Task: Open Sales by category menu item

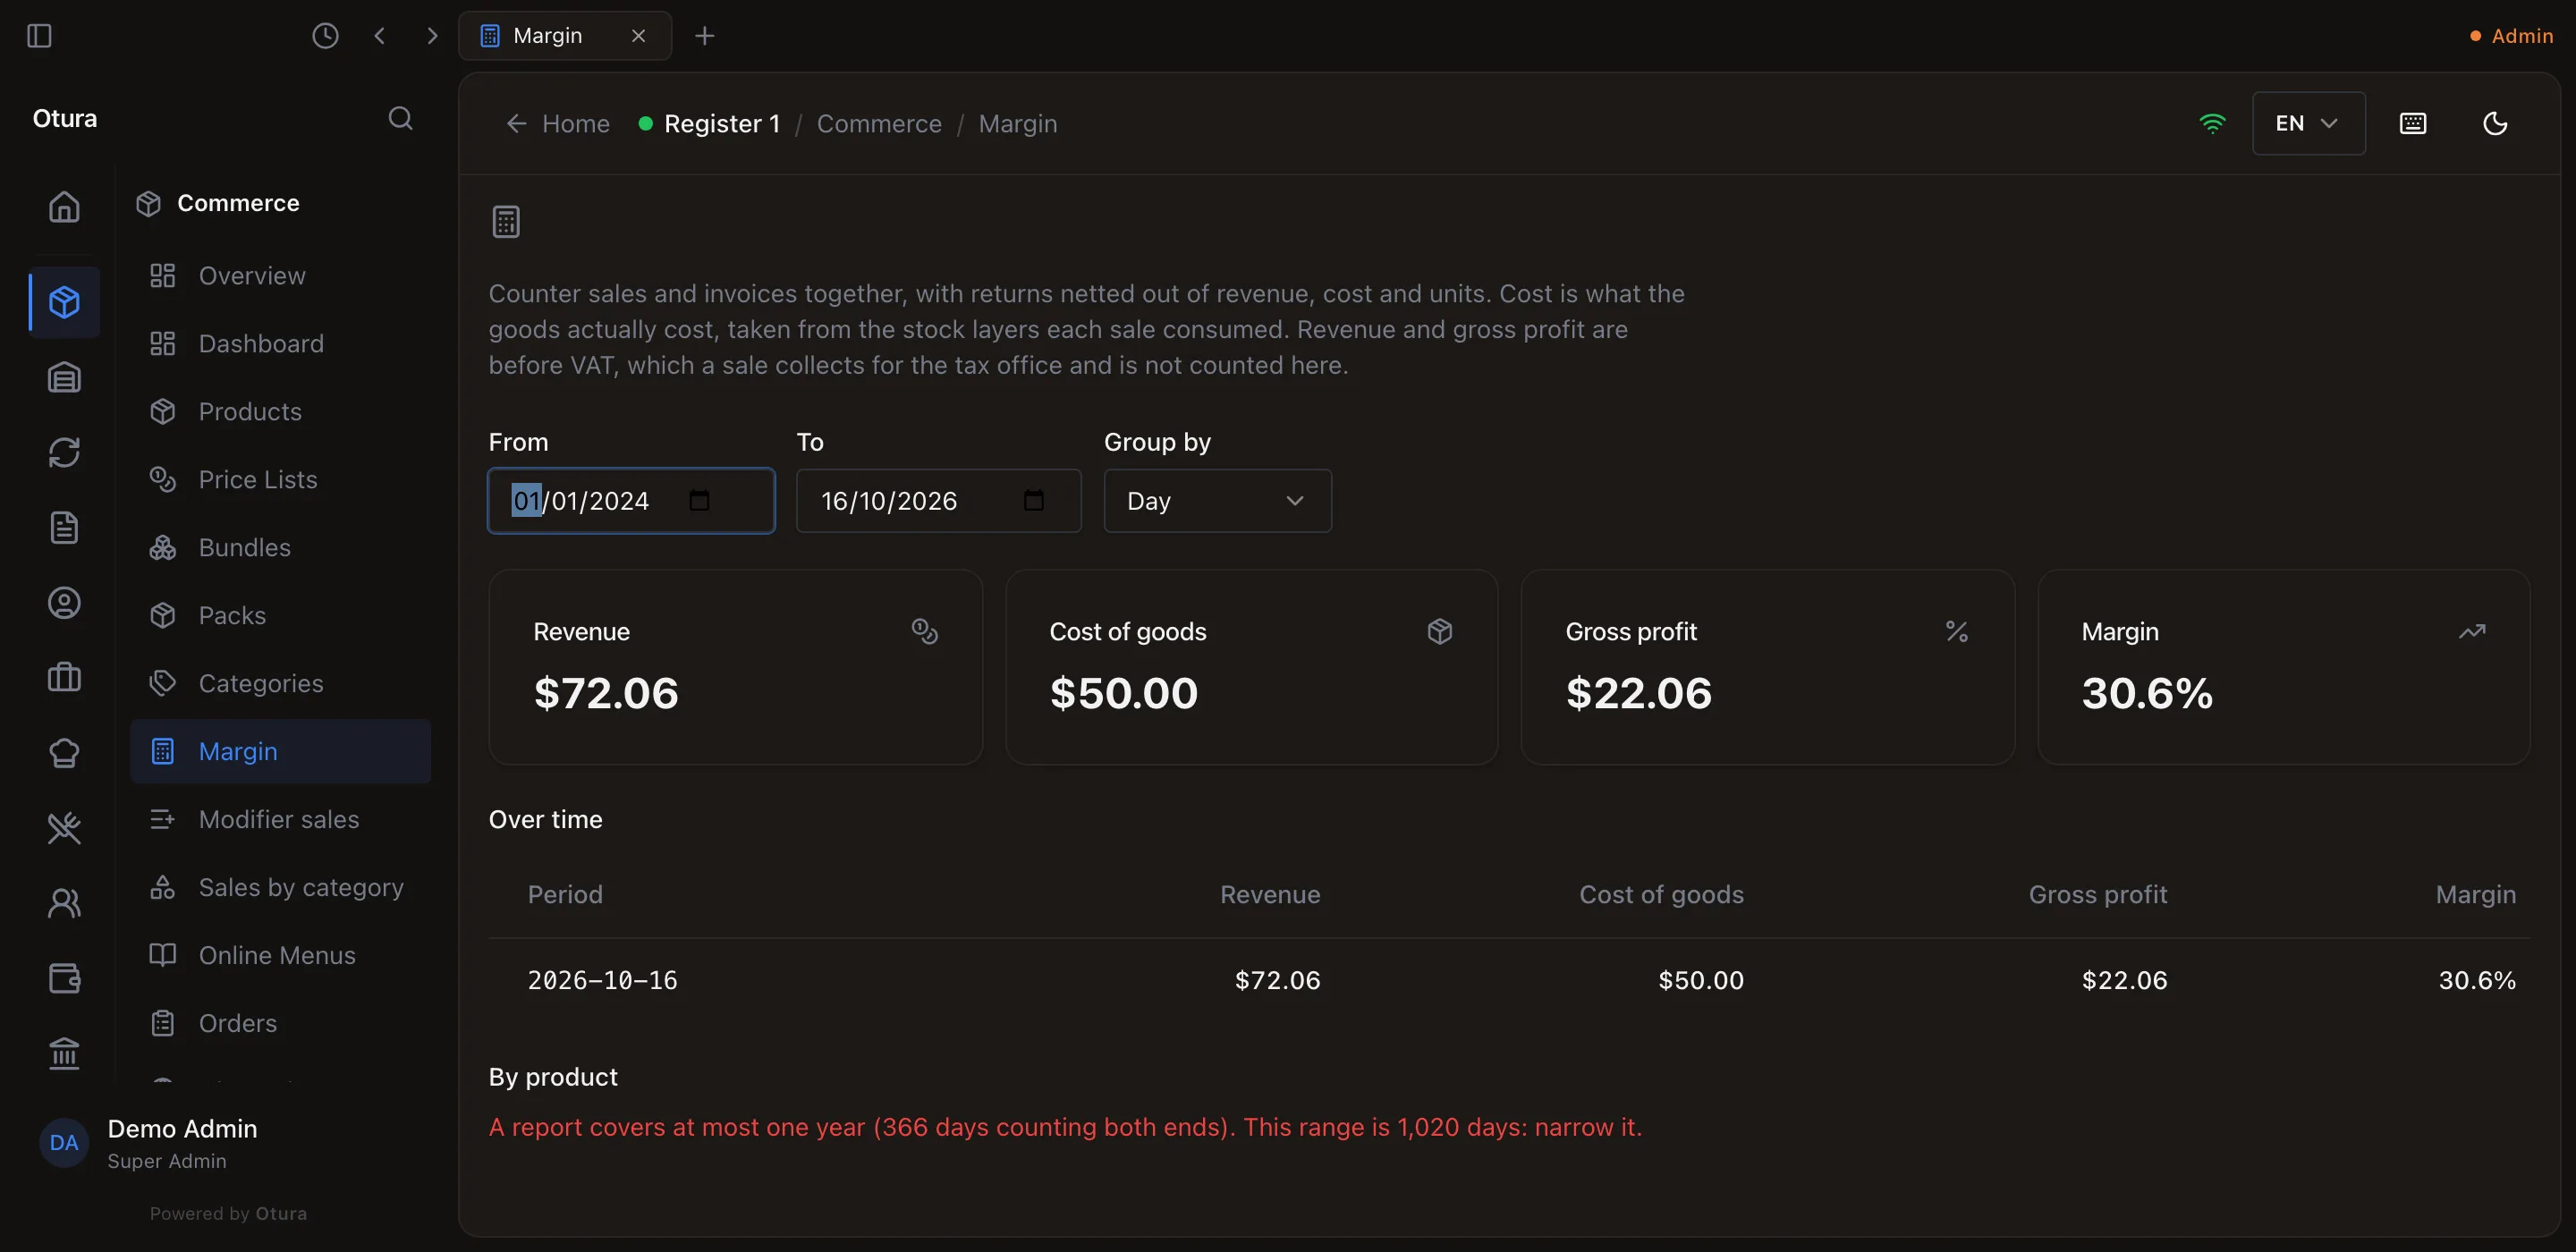Action: point(280,887)
